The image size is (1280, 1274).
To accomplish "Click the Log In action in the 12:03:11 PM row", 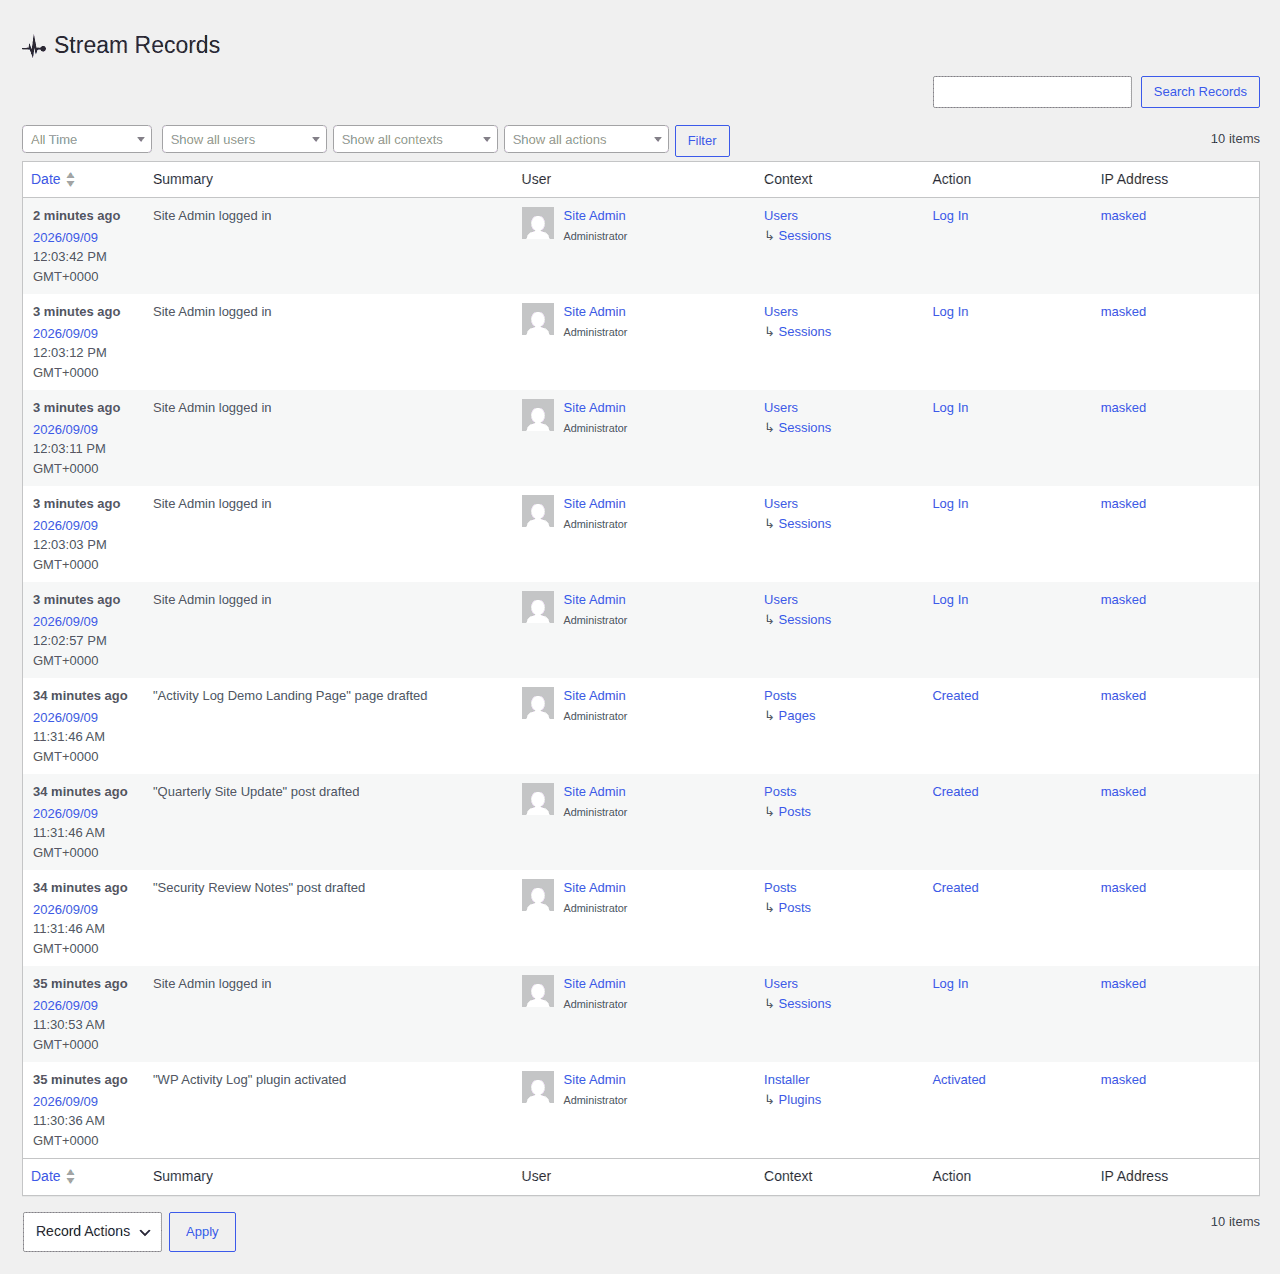I will pos(951,408).
